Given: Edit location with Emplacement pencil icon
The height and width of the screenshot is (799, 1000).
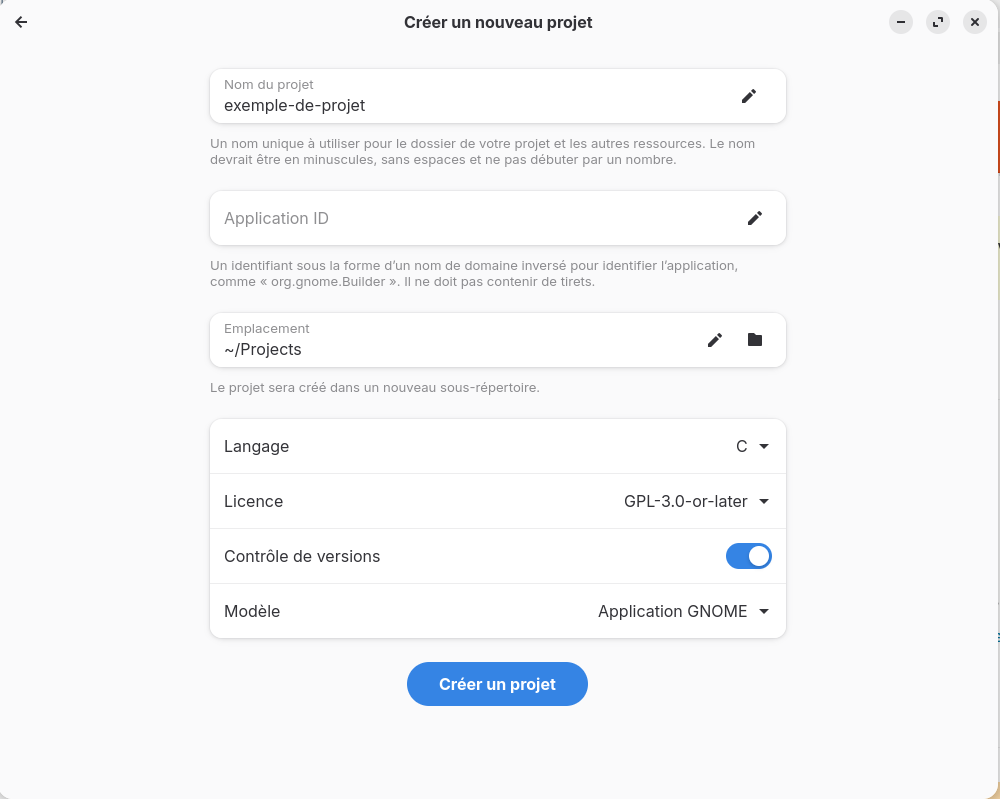Looking at the screenshot, I should tap(715, 340).
